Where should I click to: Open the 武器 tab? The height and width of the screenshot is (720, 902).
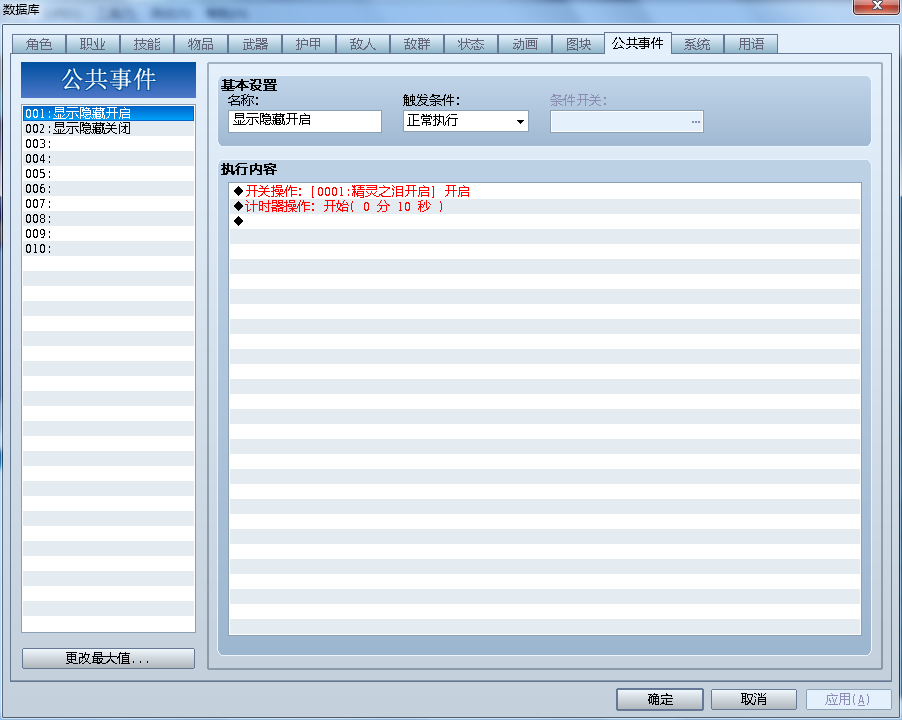point(255,44)
